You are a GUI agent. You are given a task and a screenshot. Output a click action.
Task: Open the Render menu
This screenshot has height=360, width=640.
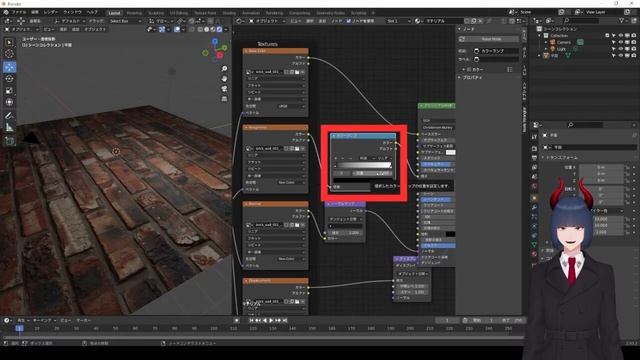click(x=51, y=12)
